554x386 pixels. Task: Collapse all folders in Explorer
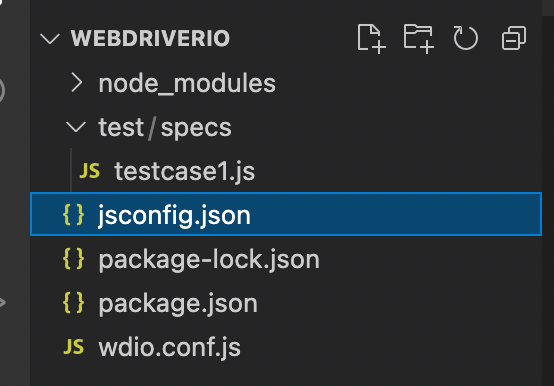[514, 38]
